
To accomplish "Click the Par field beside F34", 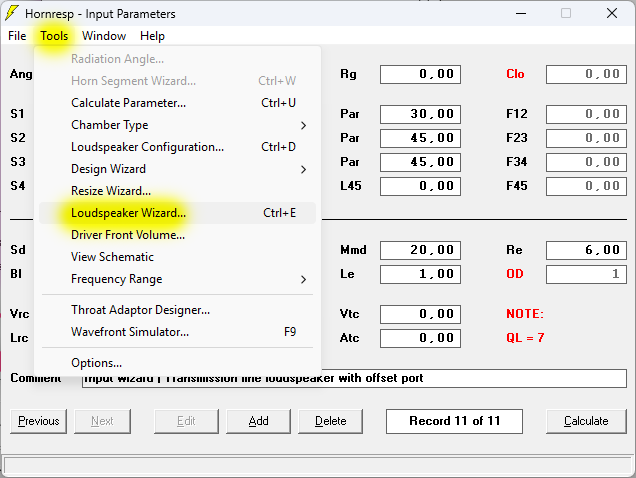I will pos(420,162).
